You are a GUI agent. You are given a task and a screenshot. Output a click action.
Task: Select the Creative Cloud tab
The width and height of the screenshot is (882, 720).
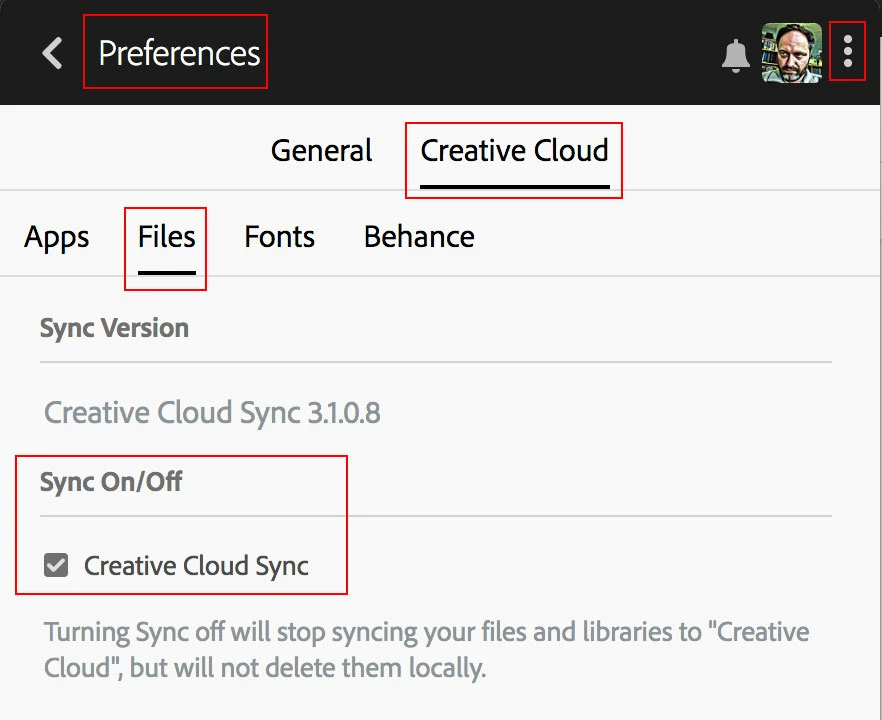click(515, 151)
